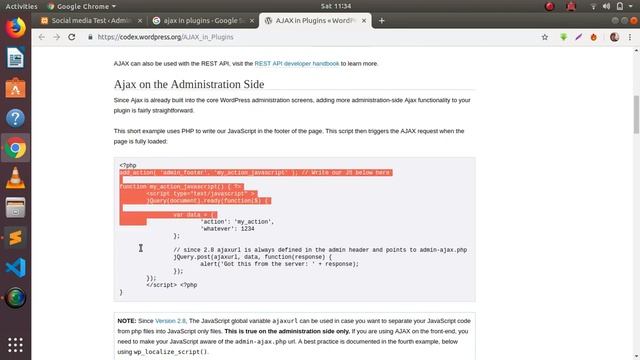This screenshot has width=640, height=360.
Task: Click the '</script> <?php' code line
Action: pyautogui.click(x=172, y=285)
